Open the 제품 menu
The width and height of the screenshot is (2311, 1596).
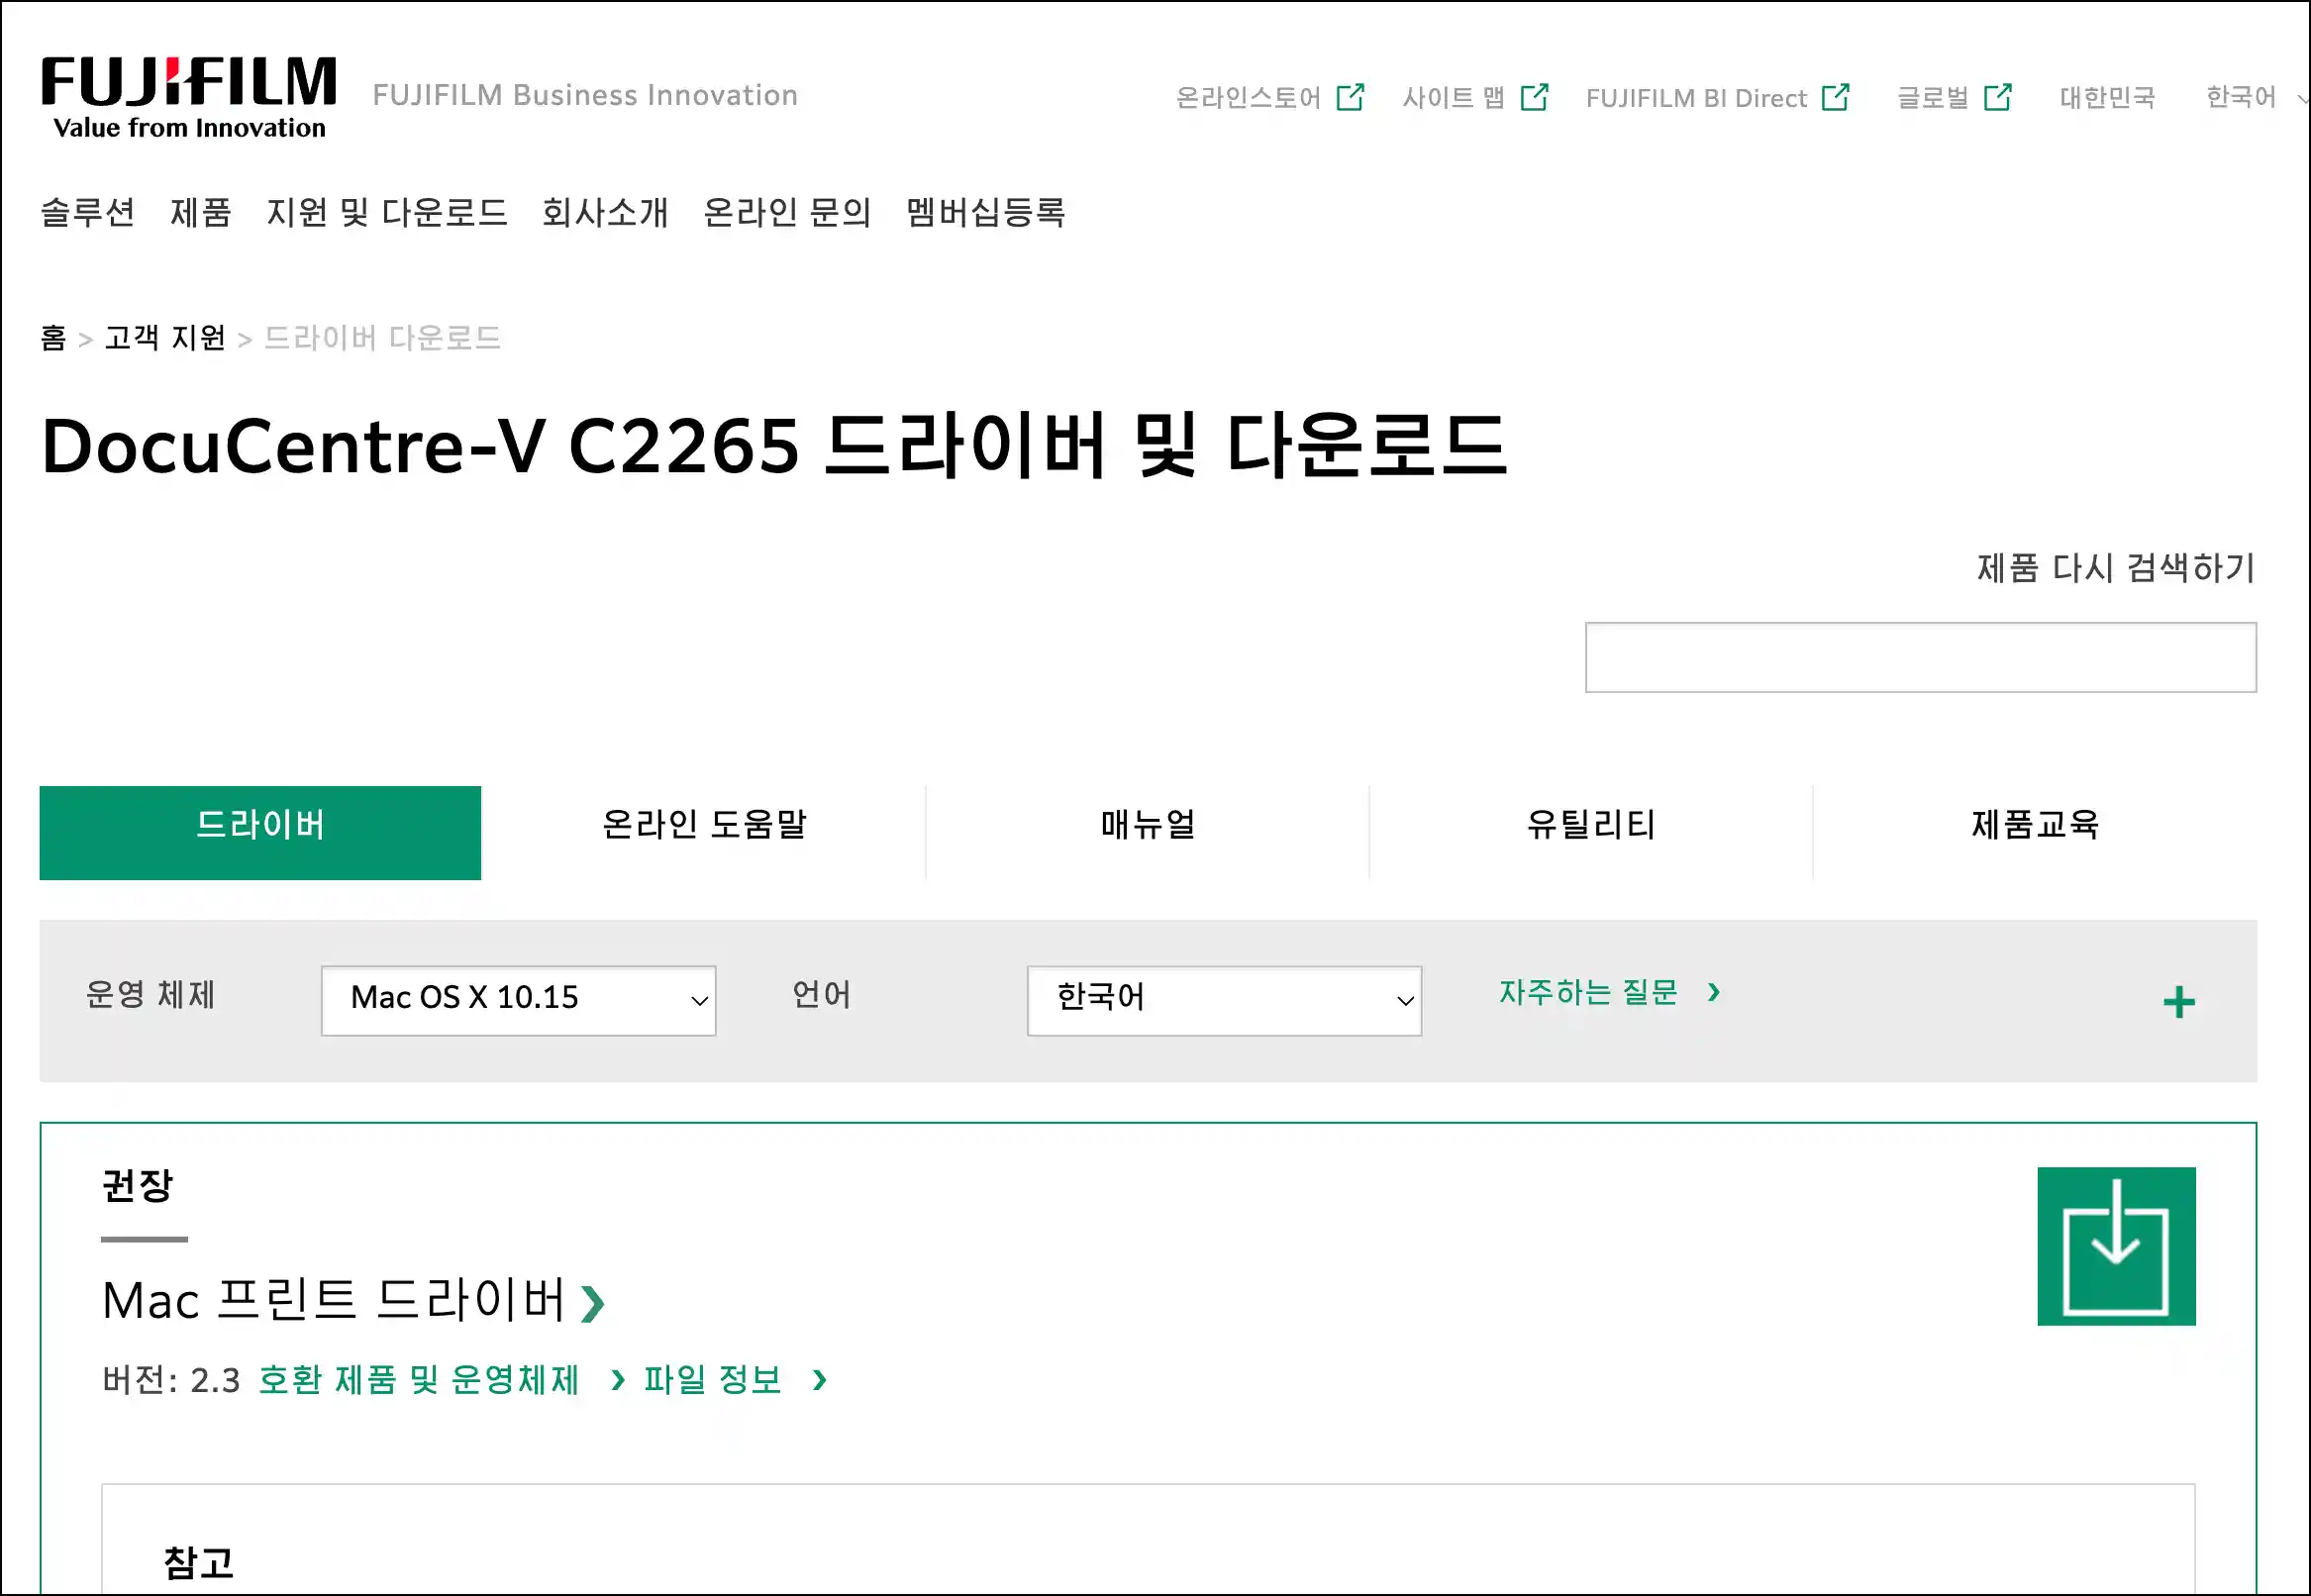(201, 212)
